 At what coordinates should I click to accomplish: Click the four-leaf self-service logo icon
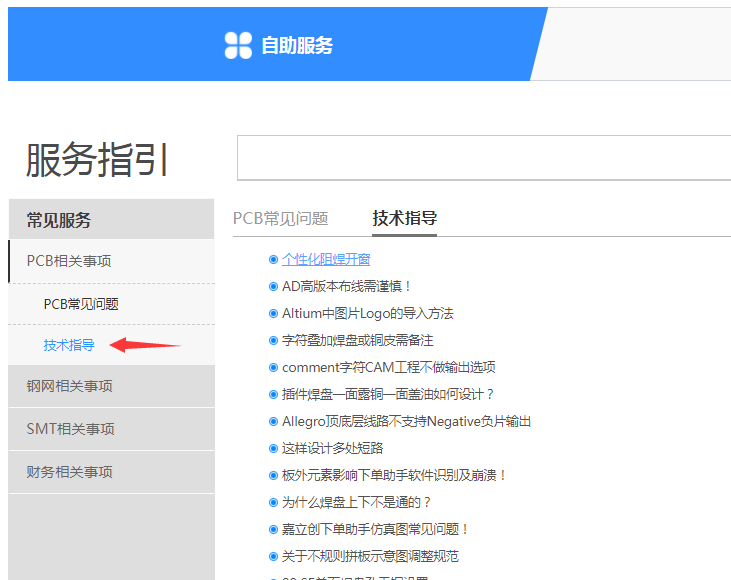point(238,45)
